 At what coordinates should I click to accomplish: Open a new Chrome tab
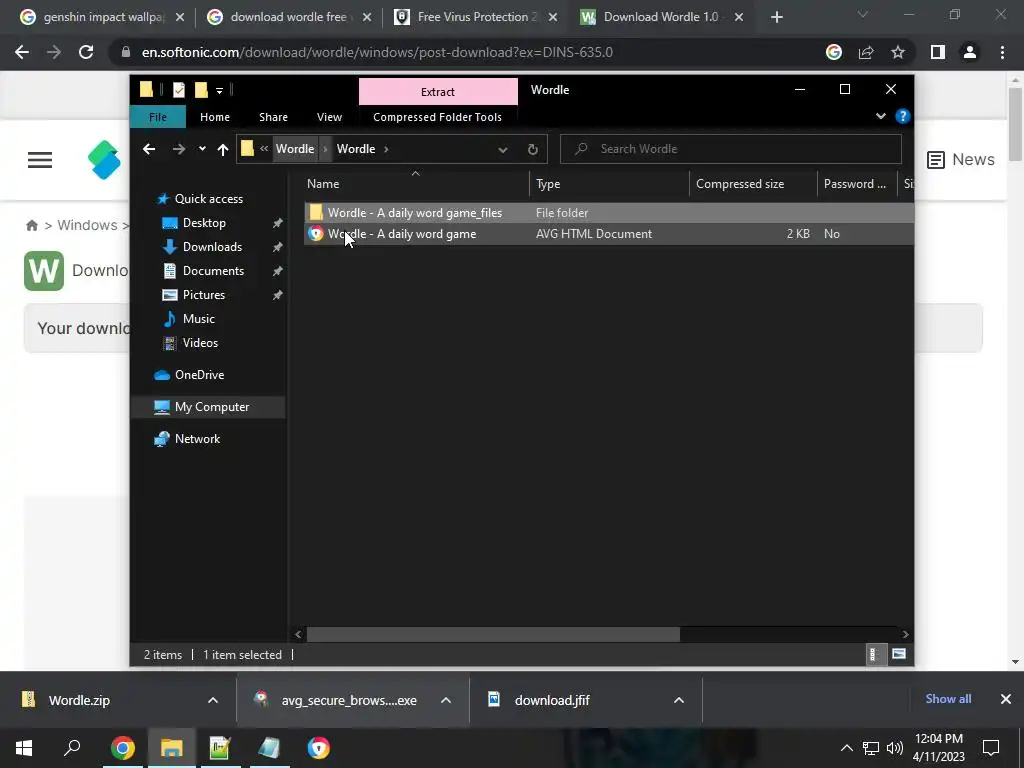[x=776, y=18]
